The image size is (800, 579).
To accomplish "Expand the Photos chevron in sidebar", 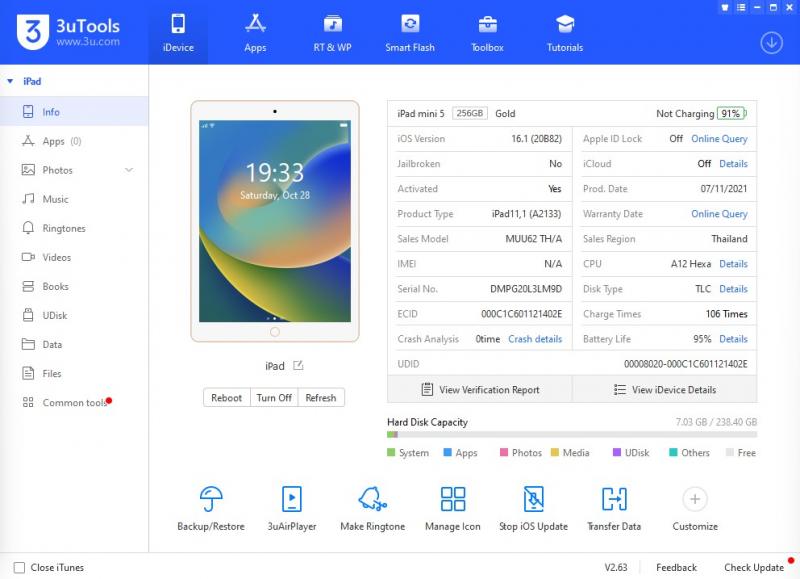I will [x=129, y=170].
